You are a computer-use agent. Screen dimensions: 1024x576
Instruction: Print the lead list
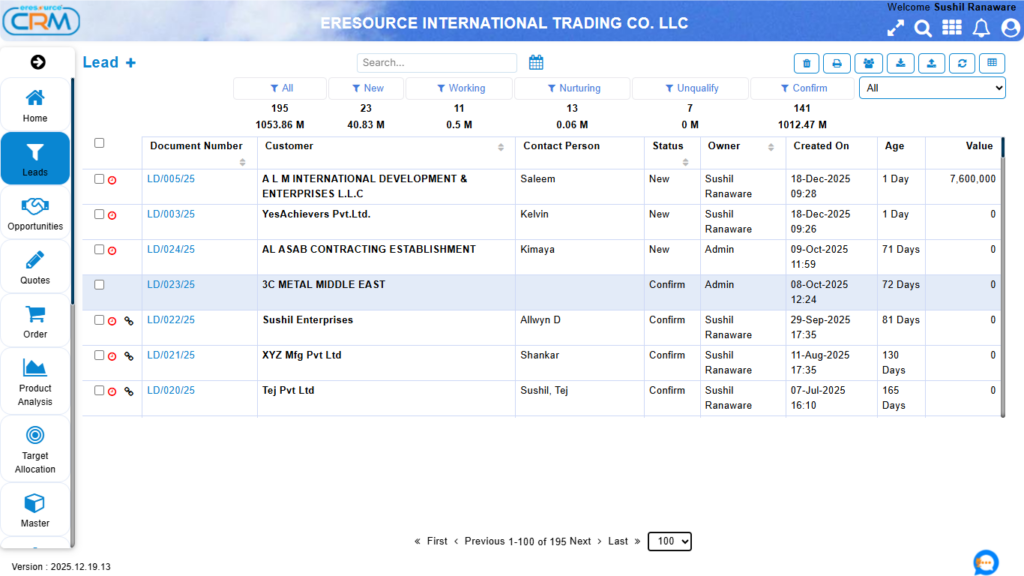tap(837, 63)
